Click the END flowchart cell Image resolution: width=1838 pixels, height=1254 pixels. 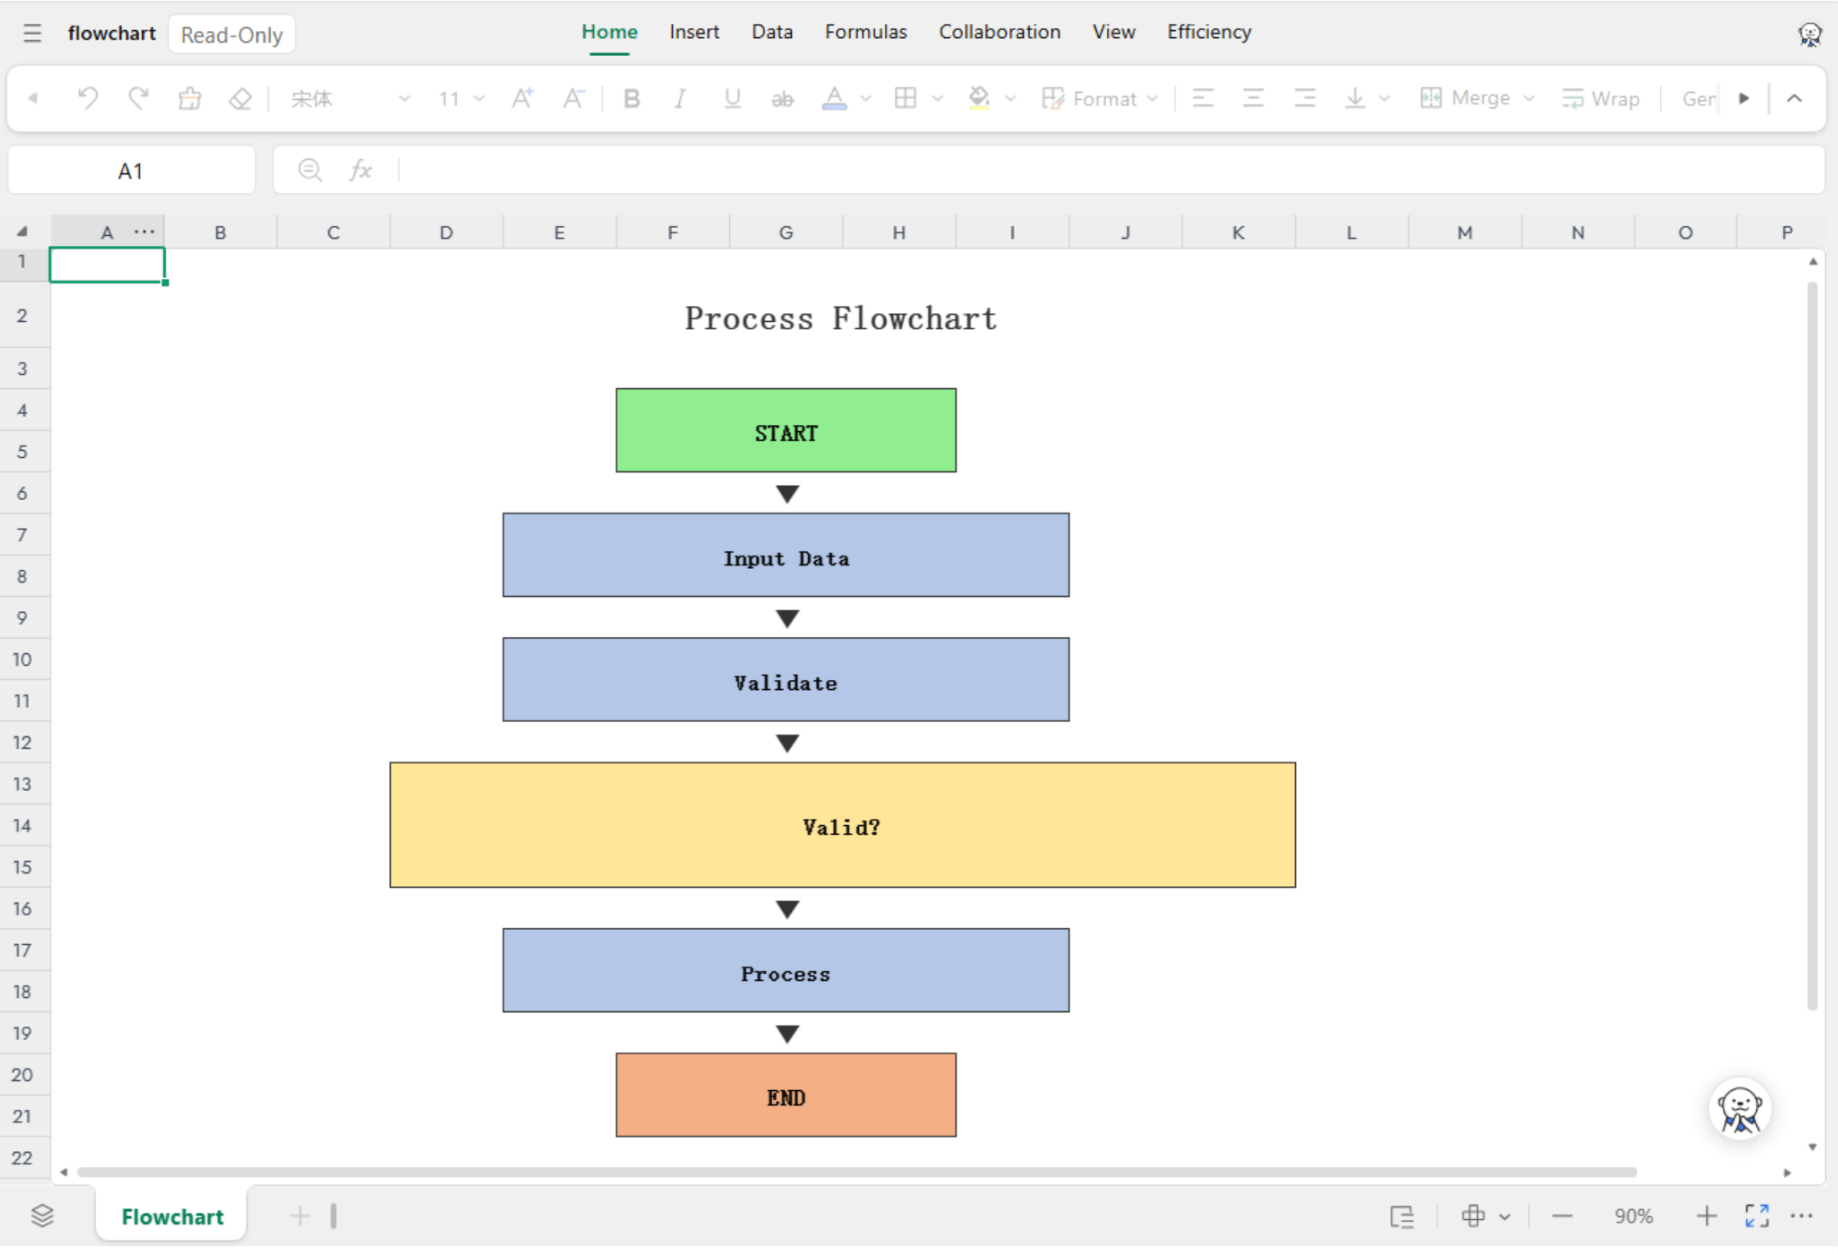786,1096
